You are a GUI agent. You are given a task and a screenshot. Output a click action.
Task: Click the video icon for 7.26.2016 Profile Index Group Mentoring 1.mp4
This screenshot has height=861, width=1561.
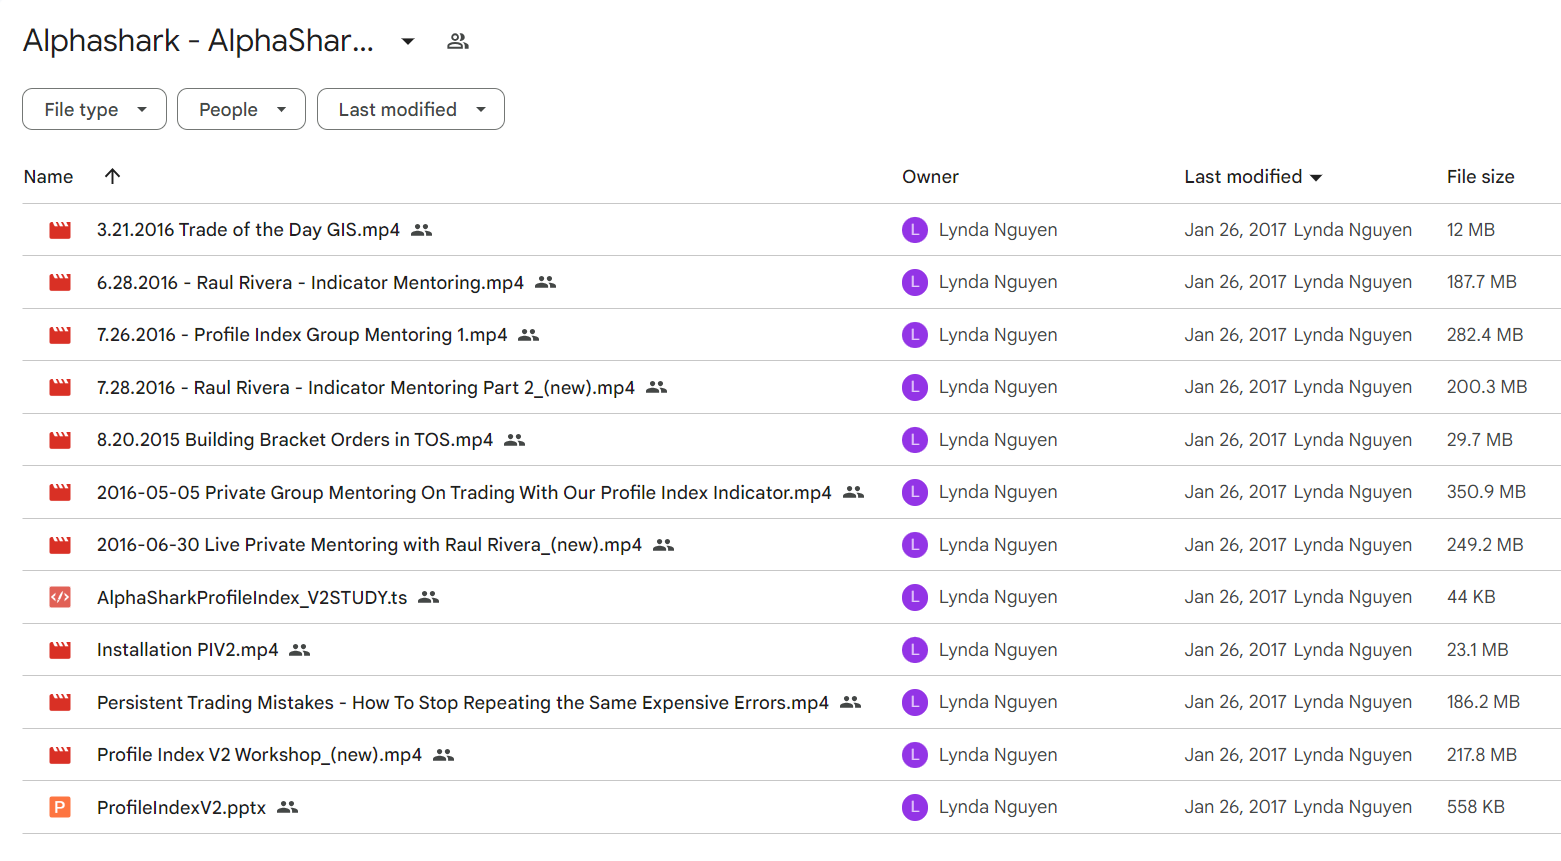[x=60, y=335]
